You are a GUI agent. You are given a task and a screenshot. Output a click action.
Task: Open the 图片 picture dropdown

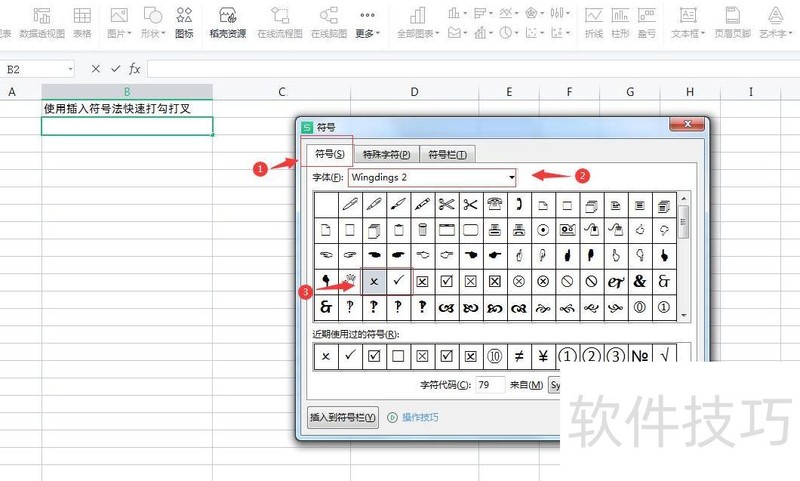click(119, 23)
